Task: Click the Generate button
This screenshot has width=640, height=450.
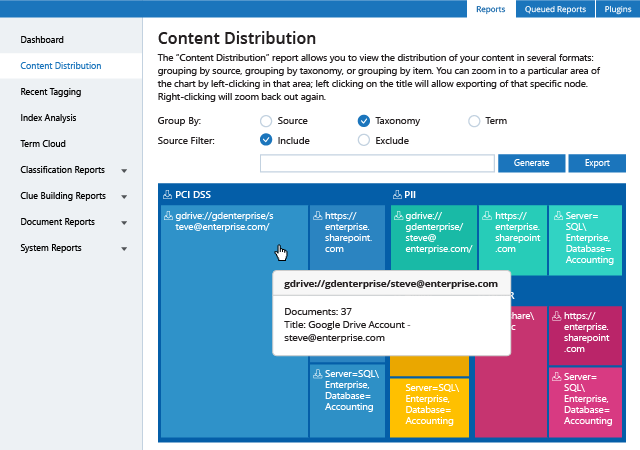Action: (531, 163)
